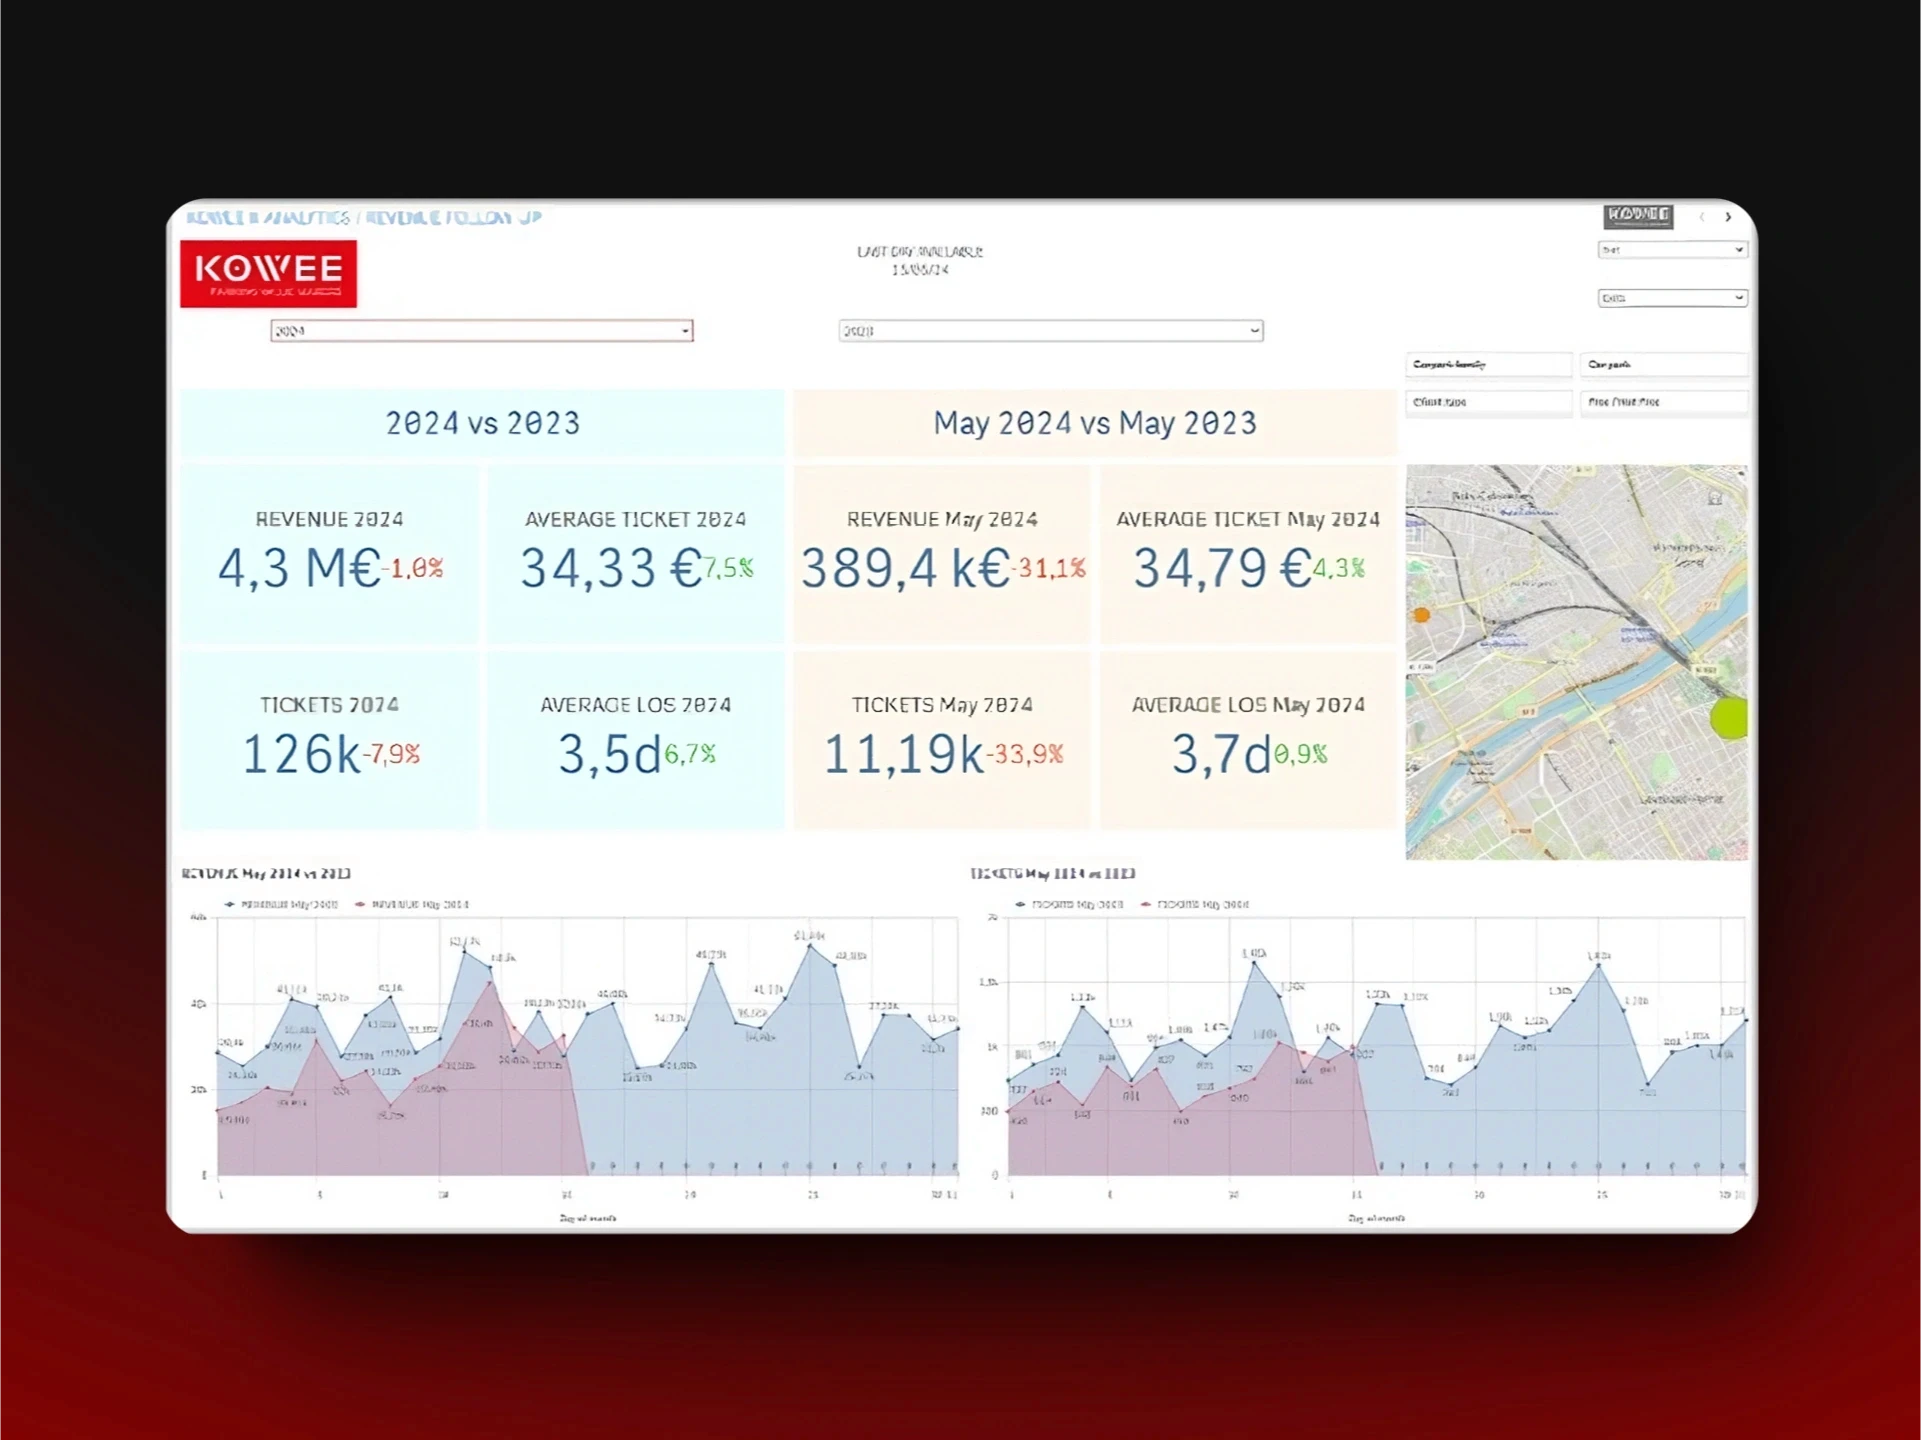Image resolution: width=1921 pixels, height=1440 pixels.
Task: Click the navigation forward arrow icon
Action: point(1729,216)
